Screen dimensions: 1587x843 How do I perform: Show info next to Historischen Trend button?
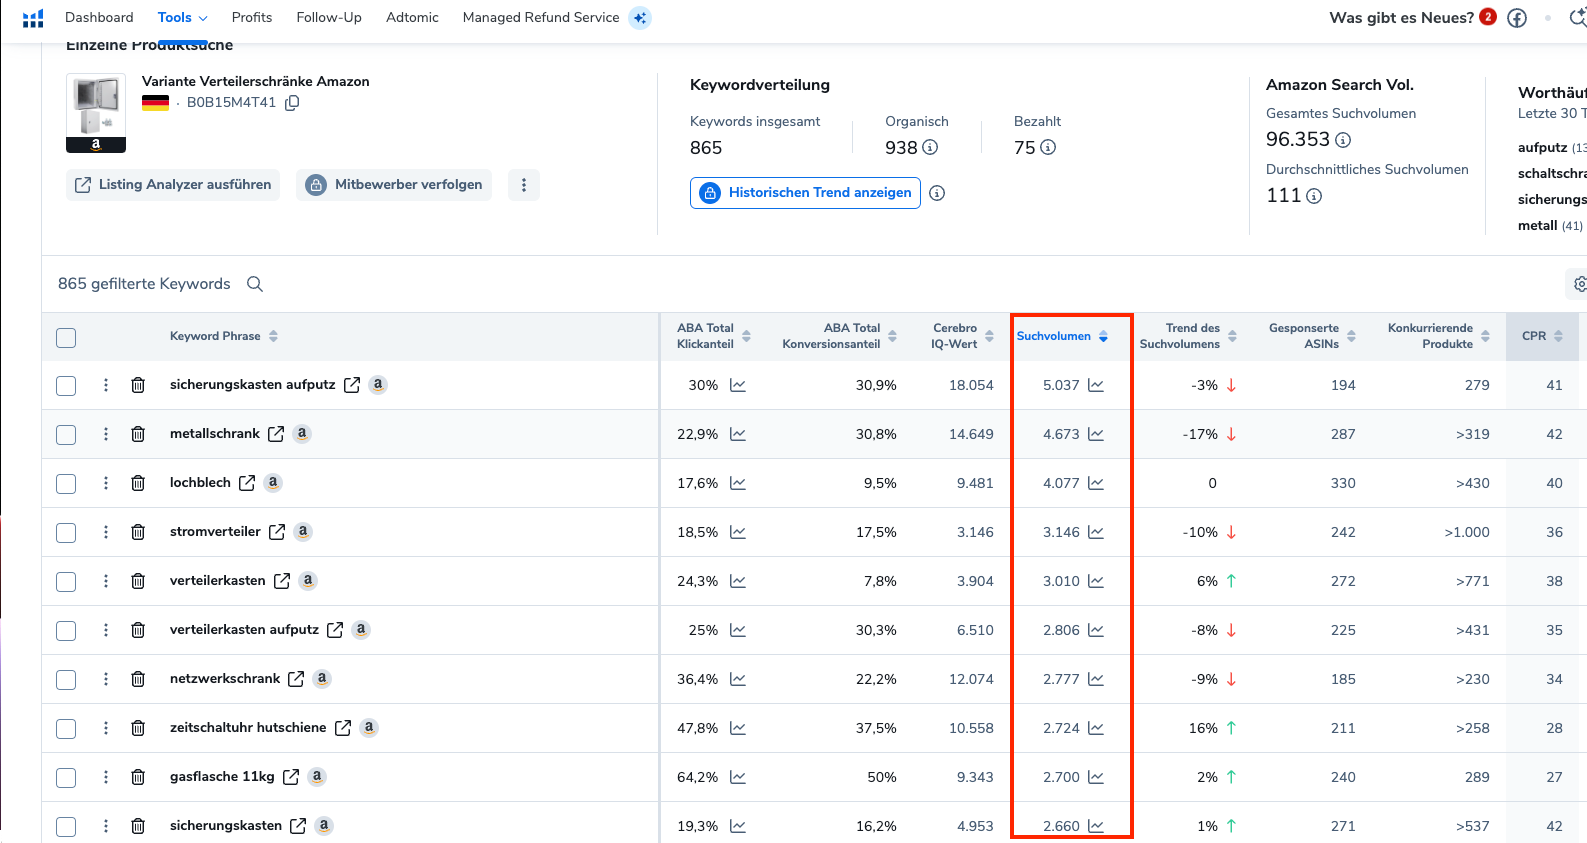[x=937, y=193]
